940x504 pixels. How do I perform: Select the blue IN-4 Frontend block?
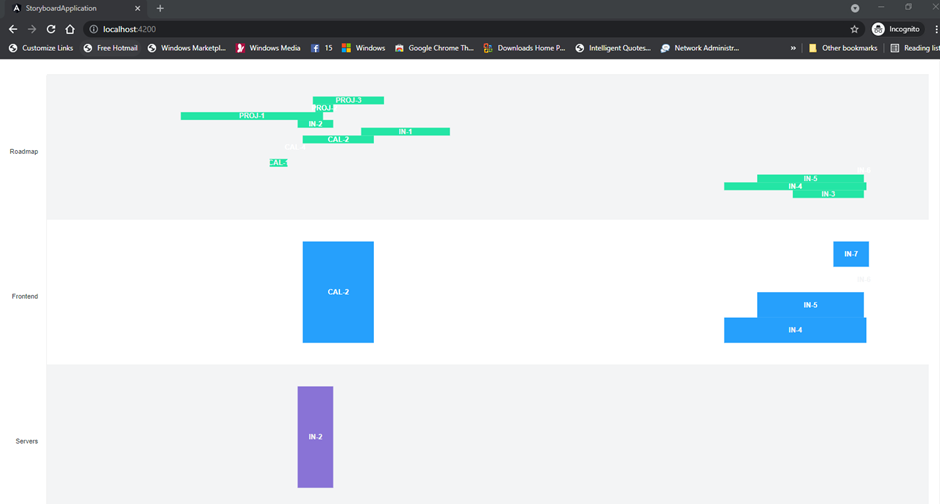point(795,330)
